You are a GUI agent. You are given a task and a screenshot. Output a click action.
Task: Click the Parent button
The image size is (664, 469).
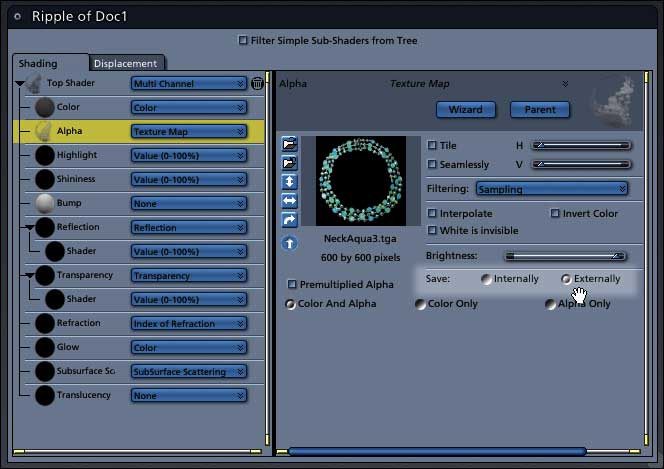(540, 109)
